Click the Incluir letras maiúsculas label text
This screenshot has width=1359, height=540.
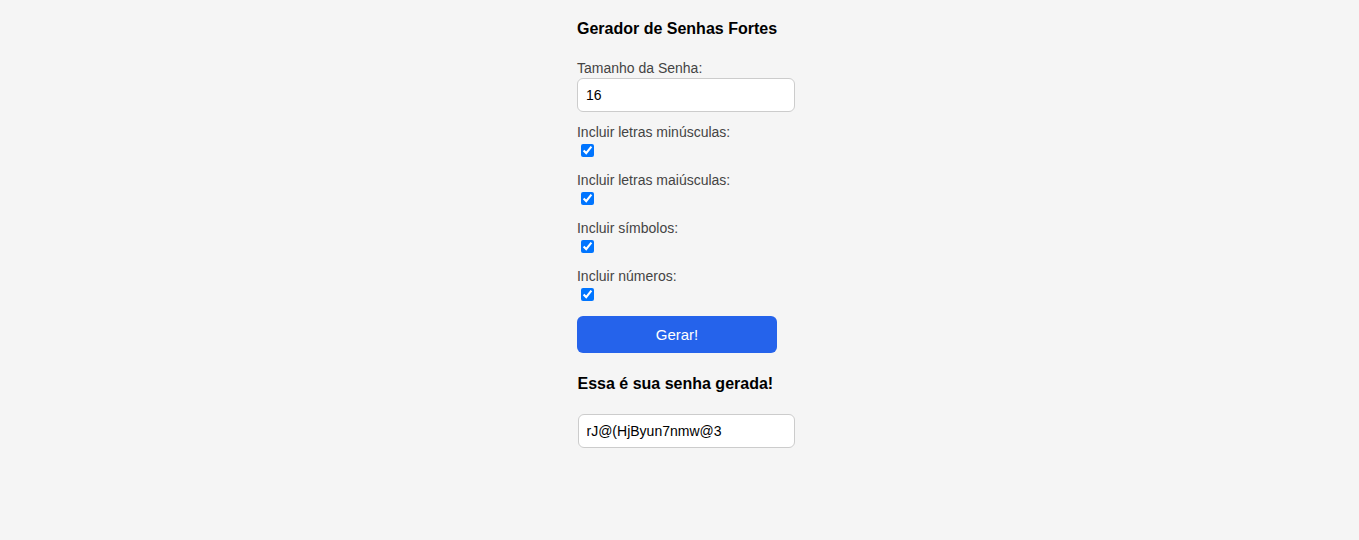(x=653, y=180)
